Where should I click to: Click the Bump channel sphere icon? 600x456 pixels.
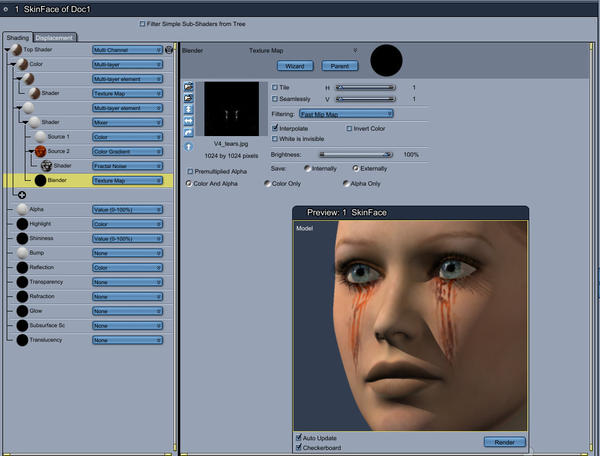click(22, 253)
